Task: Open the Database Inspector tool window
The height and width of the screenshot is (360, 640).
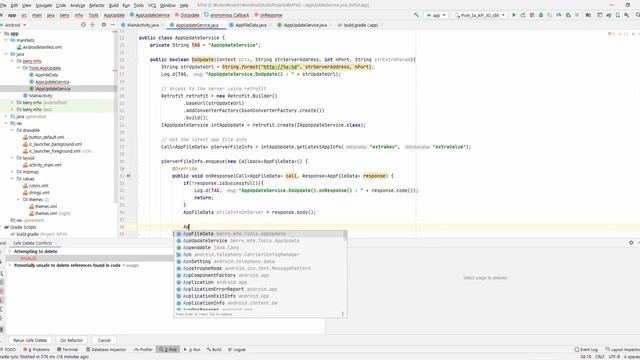Action: [x=106, y=349]
